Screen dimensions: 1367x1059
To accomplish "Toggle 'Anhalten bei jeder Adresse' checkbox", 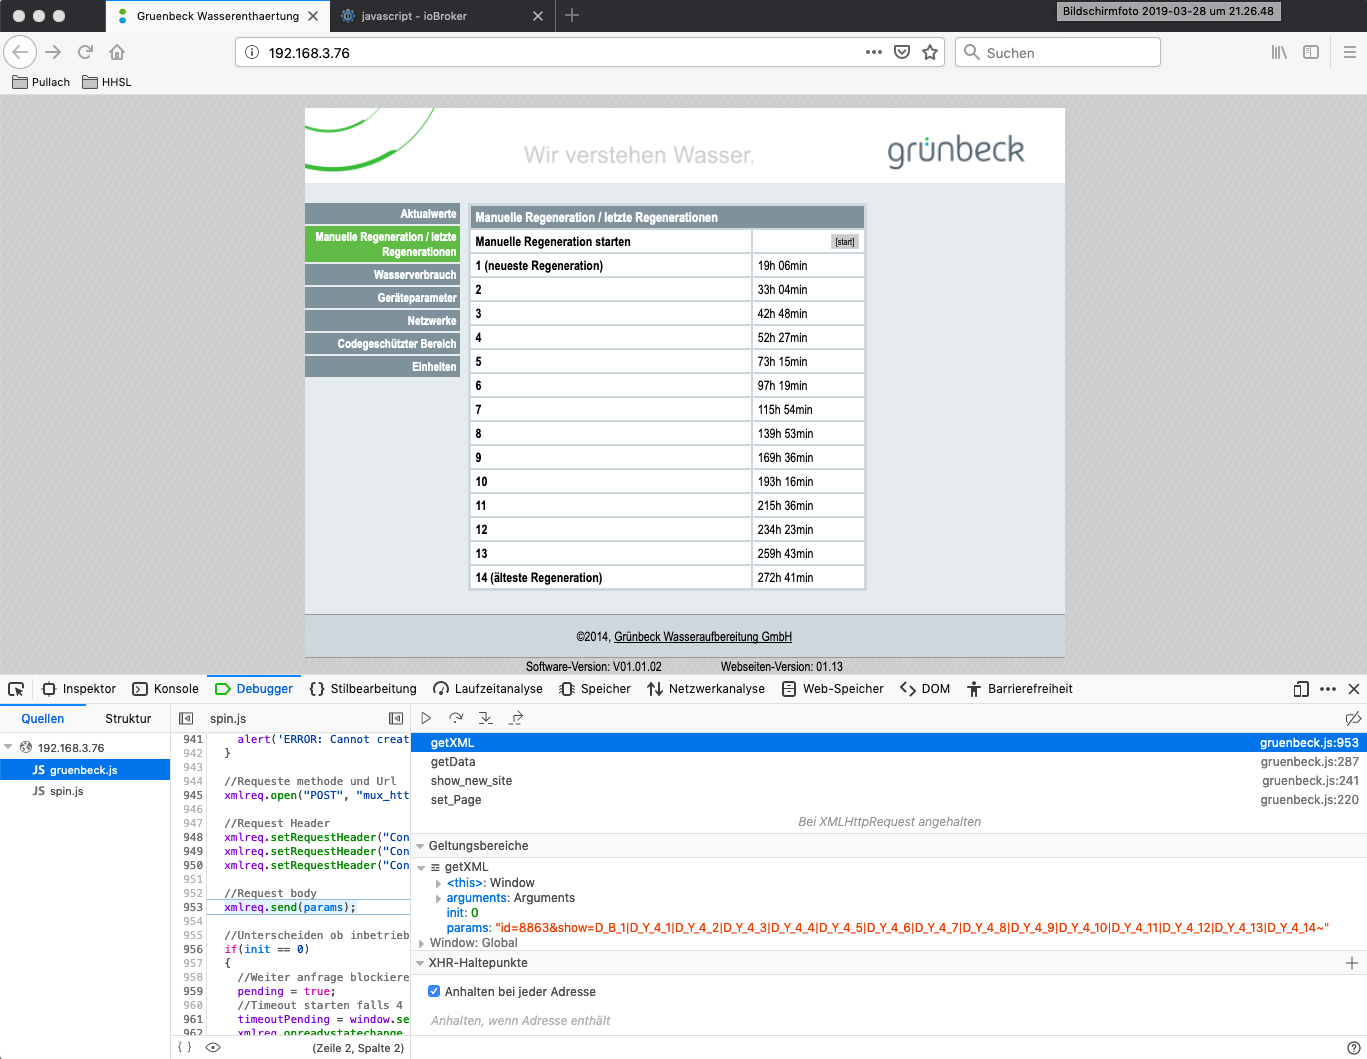I will pyautogui.click(x=434, y=991).
